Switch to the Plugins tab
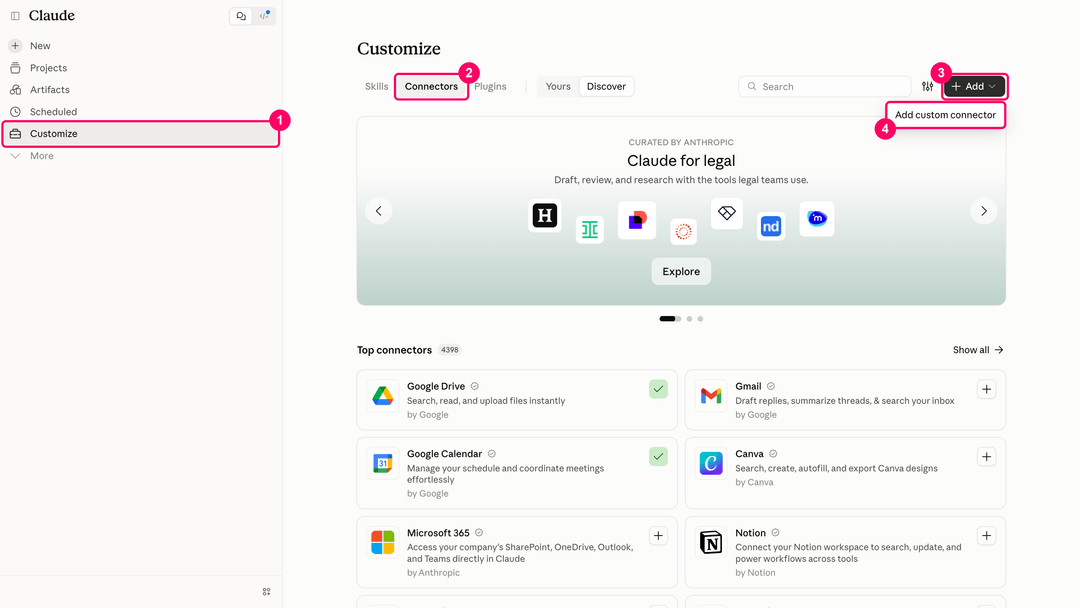1080x608 pixels. [490, 86]
